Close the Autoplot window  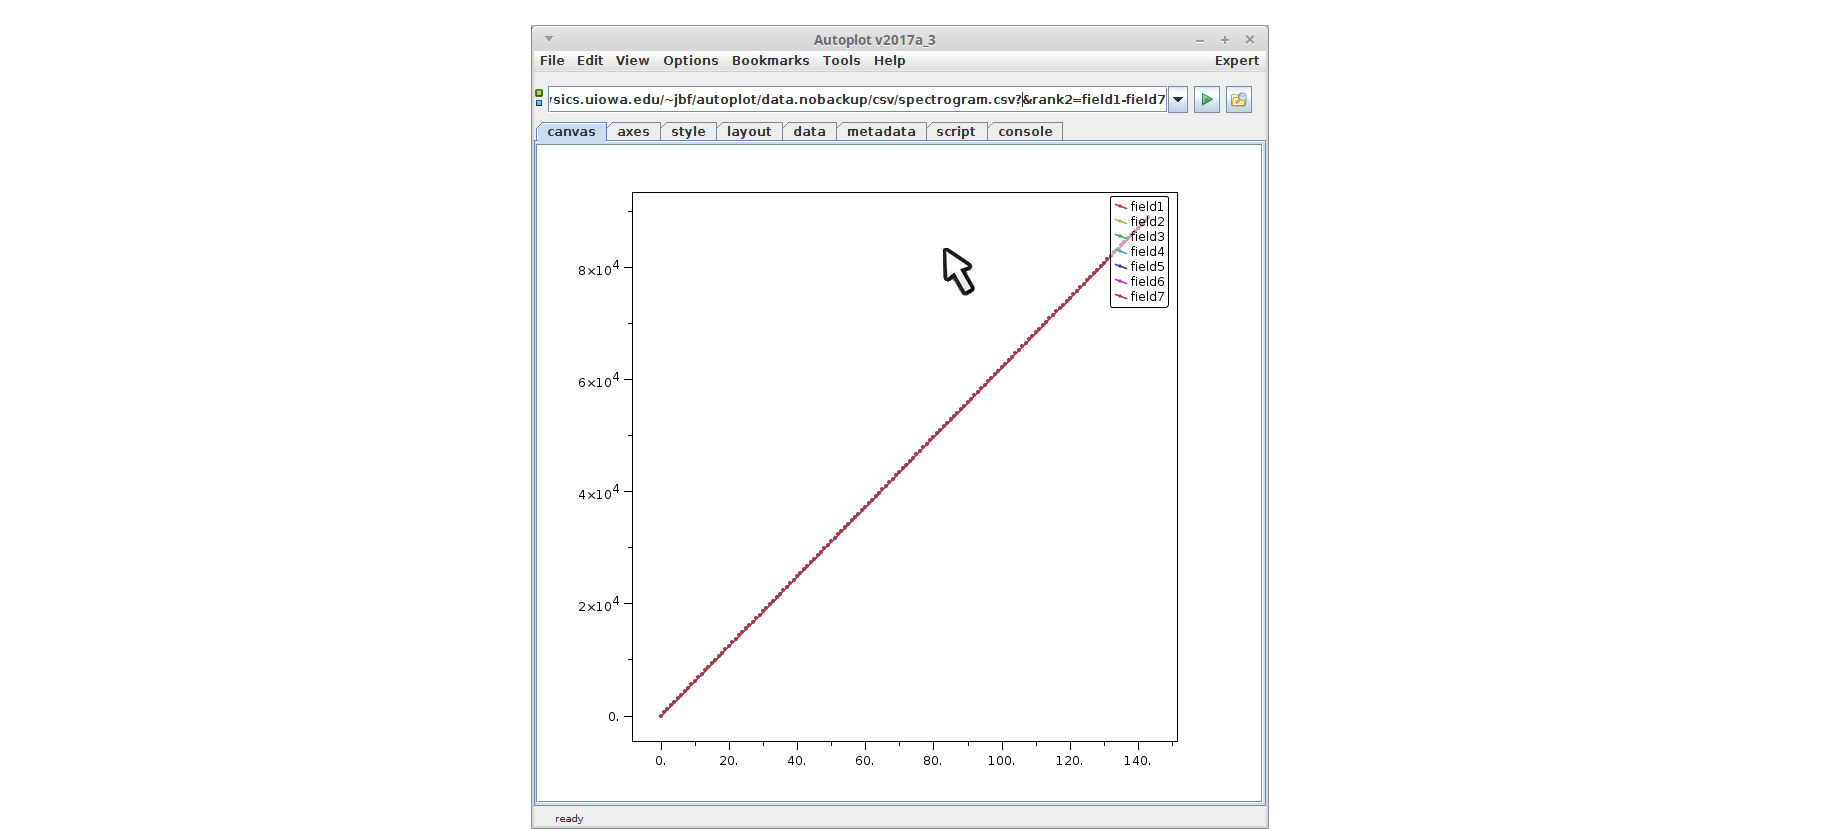1250,40
